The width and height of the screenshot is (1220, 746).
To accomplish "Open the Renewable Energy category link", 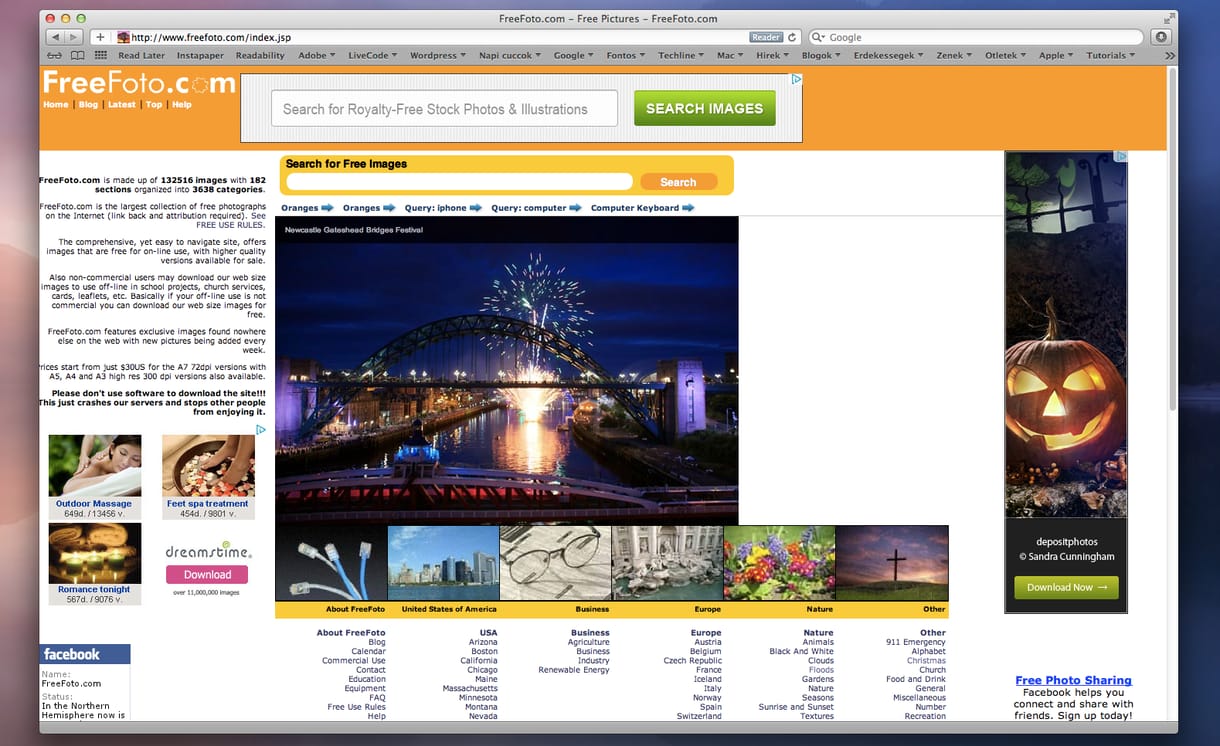I will click(574, 670).
